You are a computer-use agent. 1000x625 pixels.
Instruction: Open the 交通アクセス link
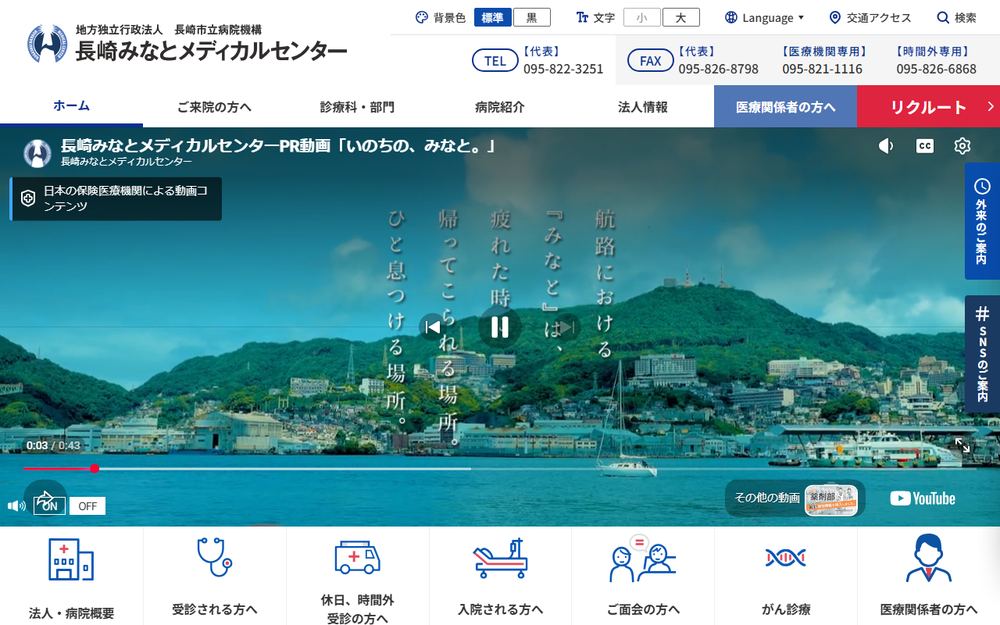click(x=871, y=18)
